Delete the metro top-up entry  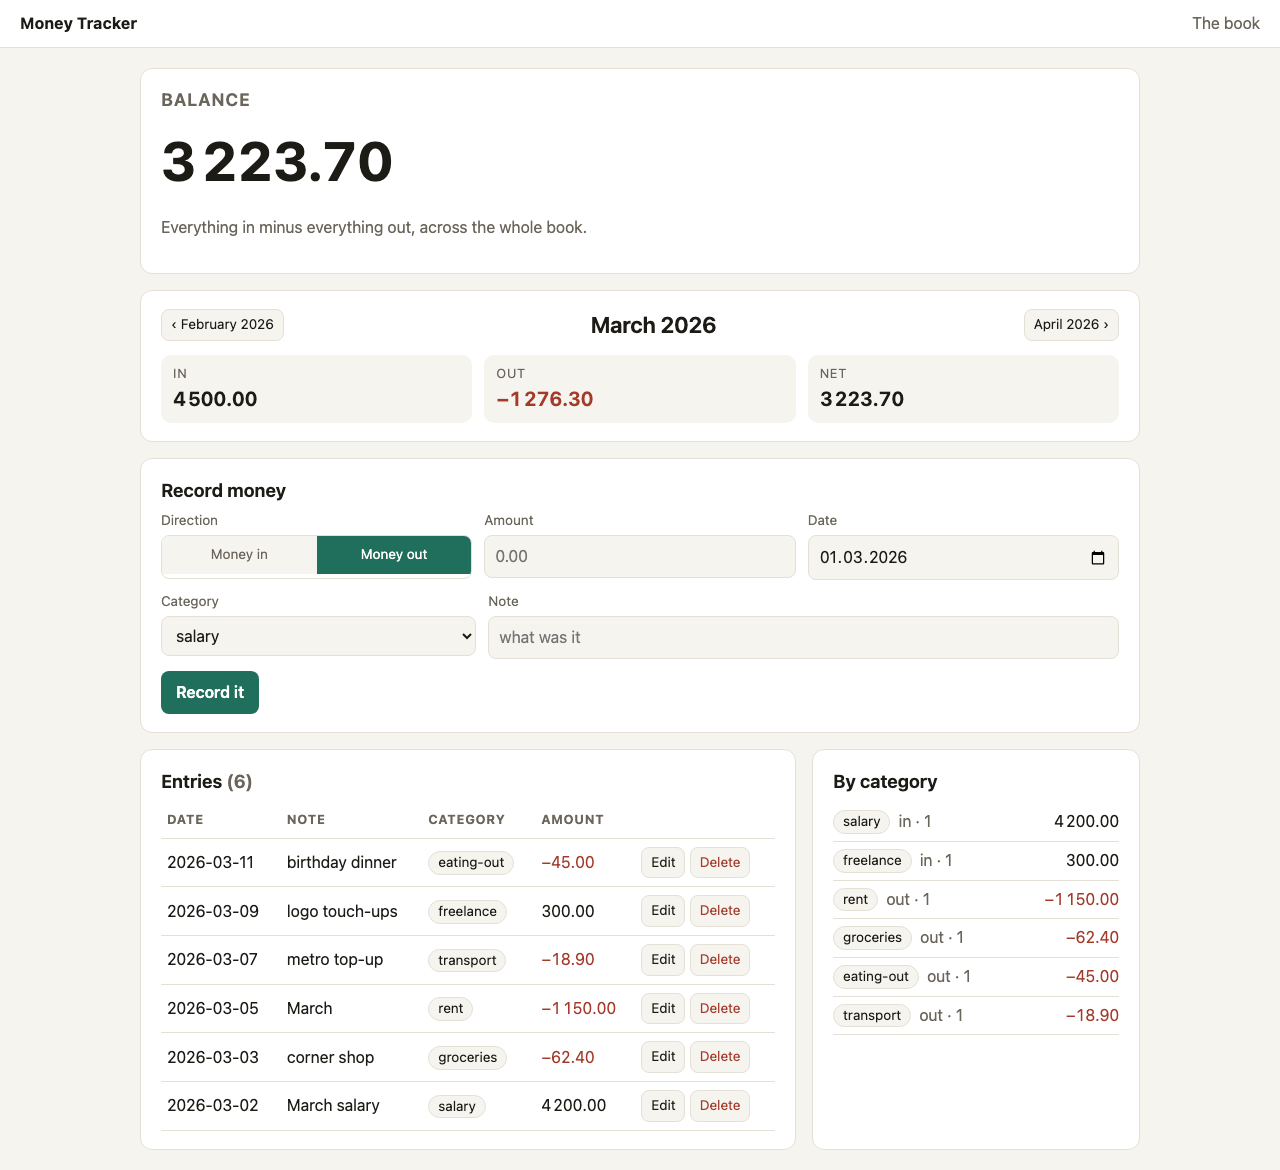pyautogui.click(x=720, y=960)
